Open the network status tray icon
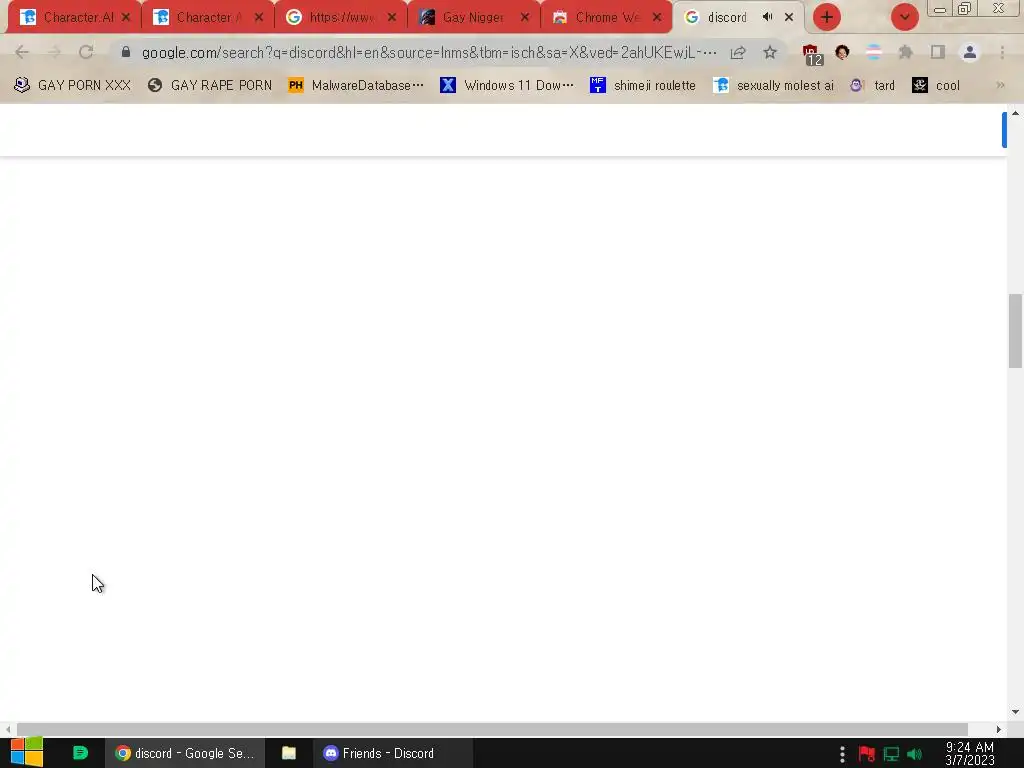 pos(891,754)
